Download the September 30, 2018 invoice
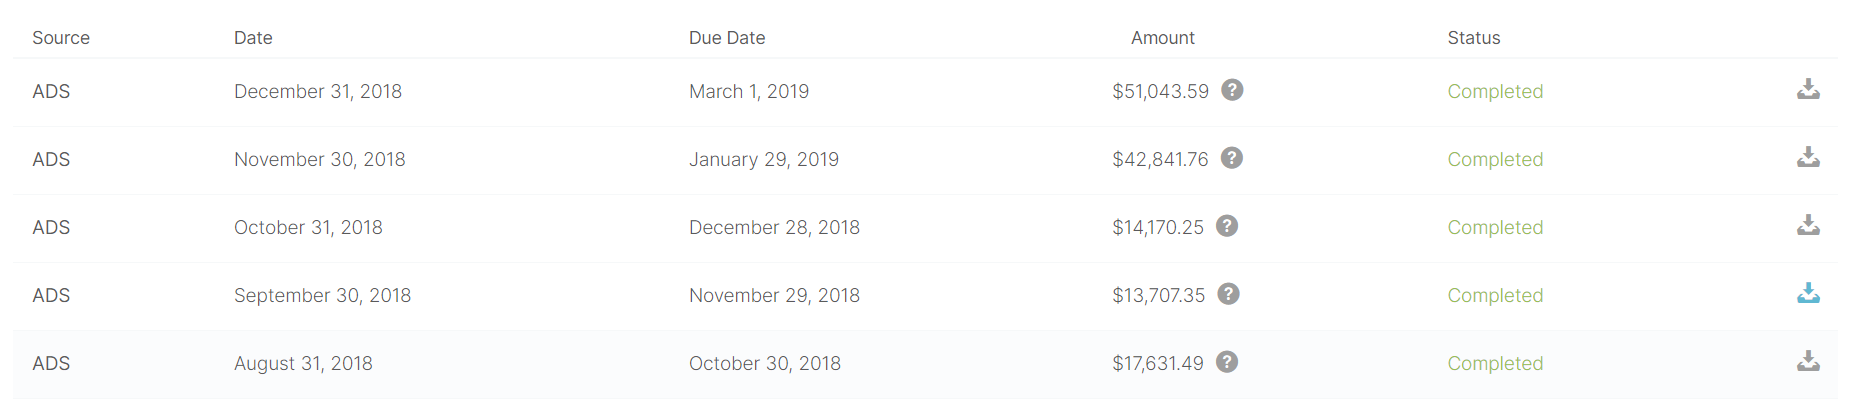This screenshot has width=1862, height=417. (x=1808, y=294)
